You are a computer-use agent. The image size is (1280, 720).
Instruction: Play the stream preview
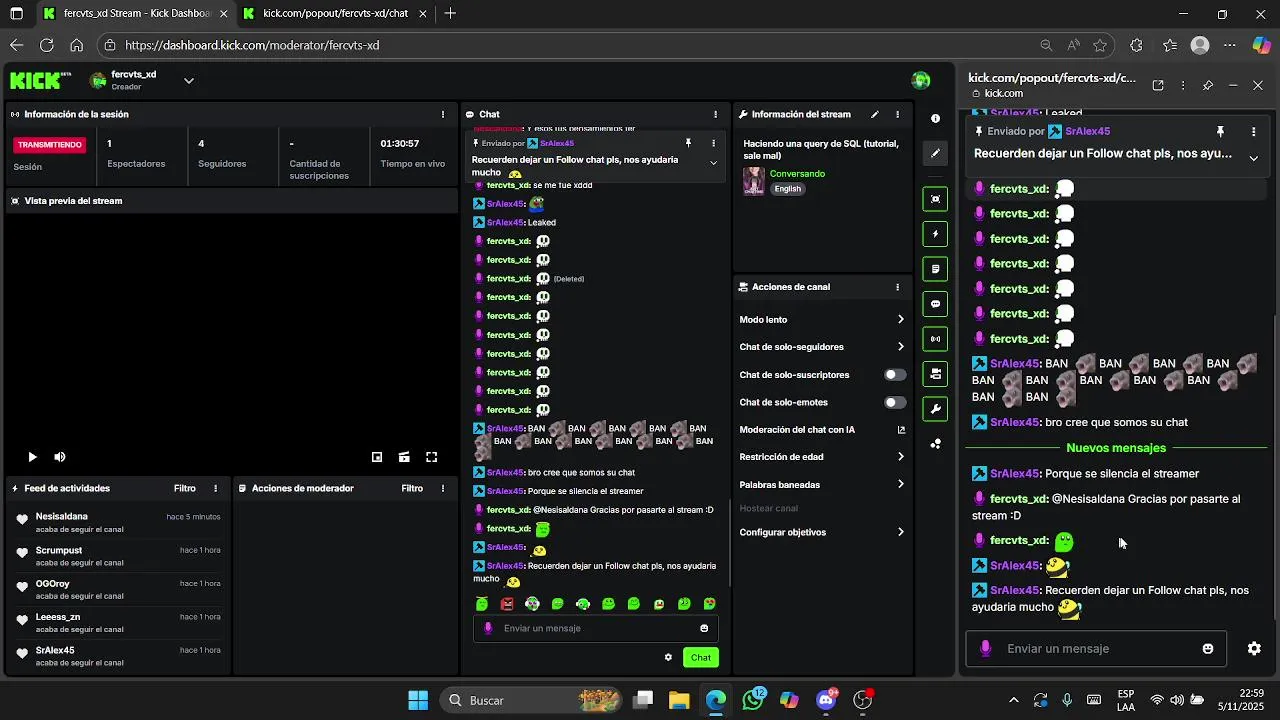pos(32,457)
